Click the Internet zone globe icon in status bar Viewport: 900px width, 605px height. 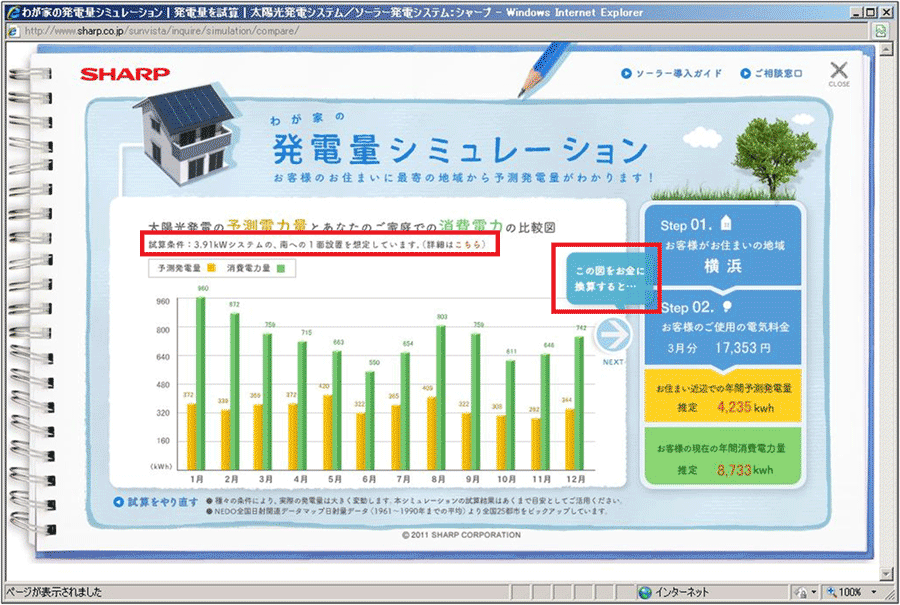[x=645, y=591]
